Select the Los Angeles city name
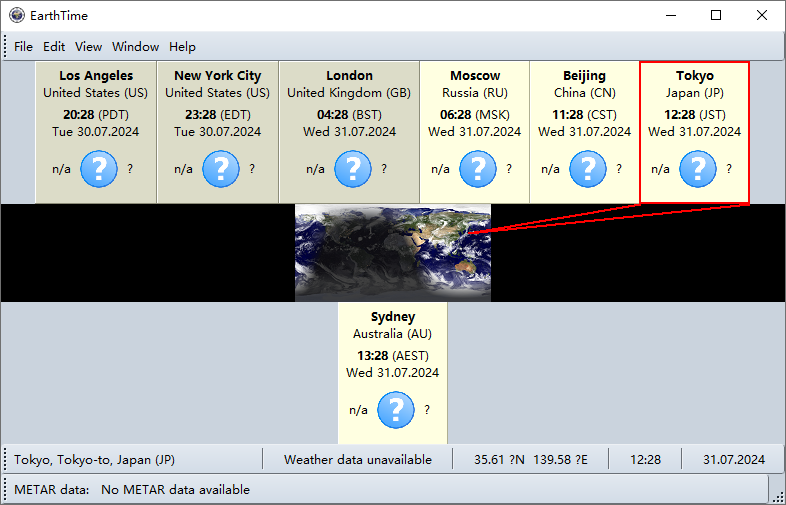The image size is (786, 505). (x=96, y=76)
